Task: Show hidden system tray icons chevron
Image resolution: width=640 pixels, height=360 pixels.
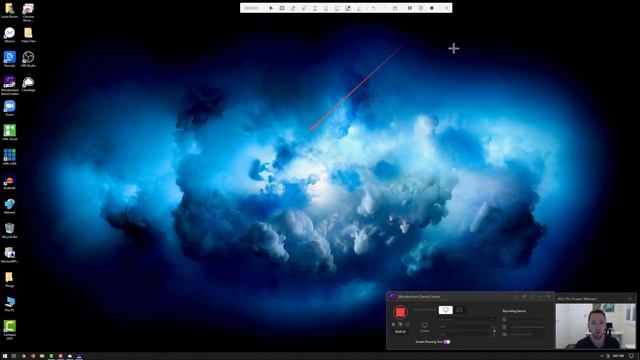Action: [602, 356]
